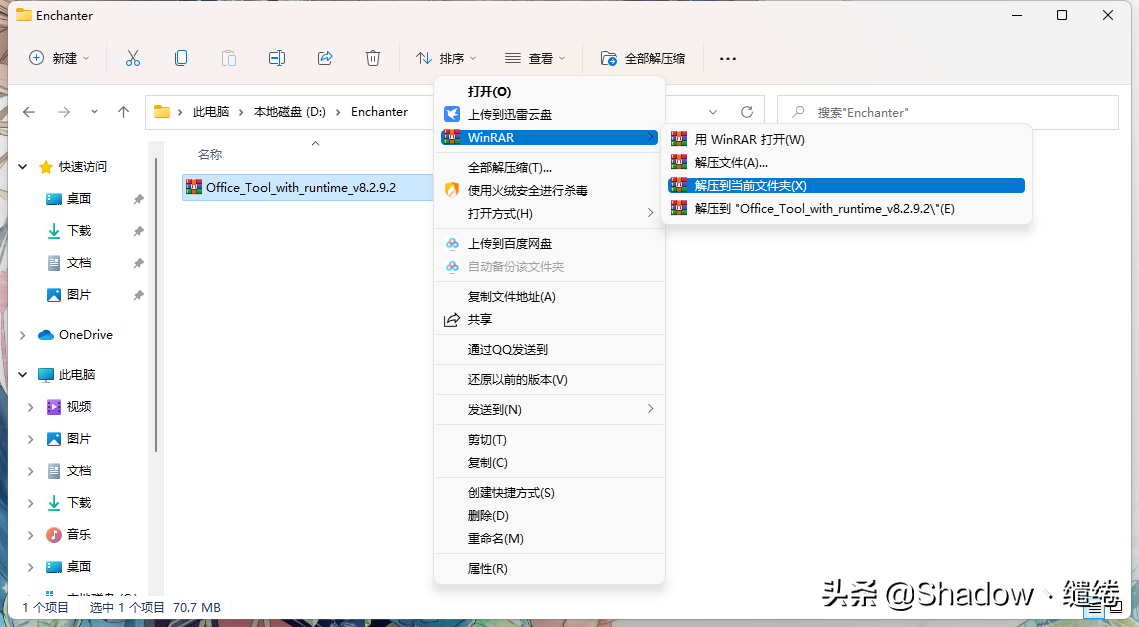This screenshot has width=1139, height=627.
Task: Choose 还原以前的版本(V)
Action: coord(549,380)
